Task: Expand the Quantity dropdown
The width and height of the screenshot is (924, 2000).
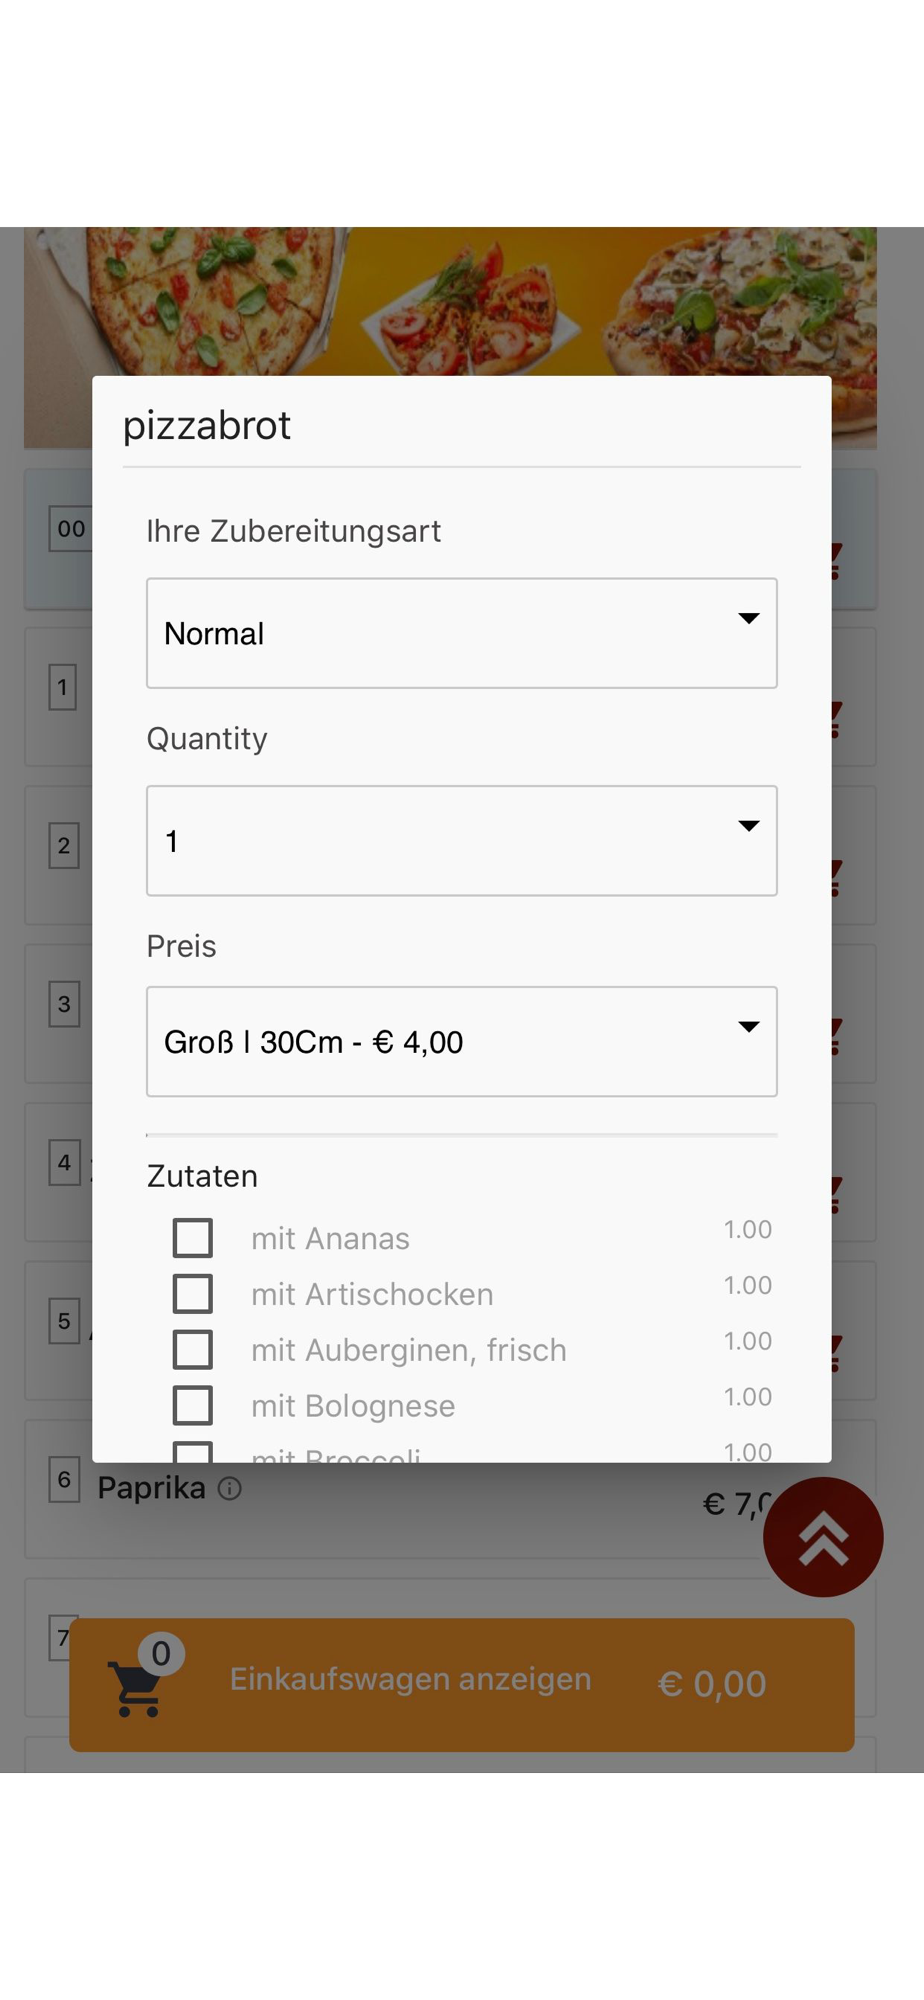Action: click(461, 841)
